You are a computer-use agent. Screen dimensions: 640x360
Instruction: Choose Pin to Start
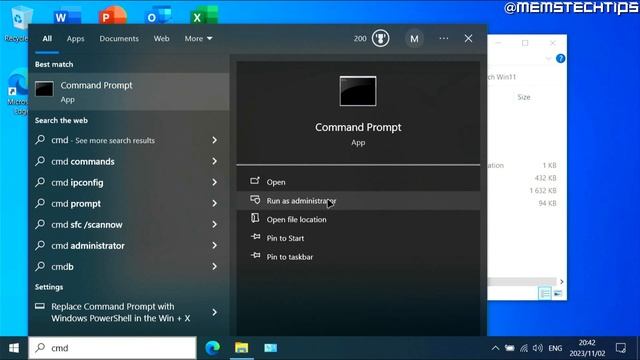tap(358, 238)
